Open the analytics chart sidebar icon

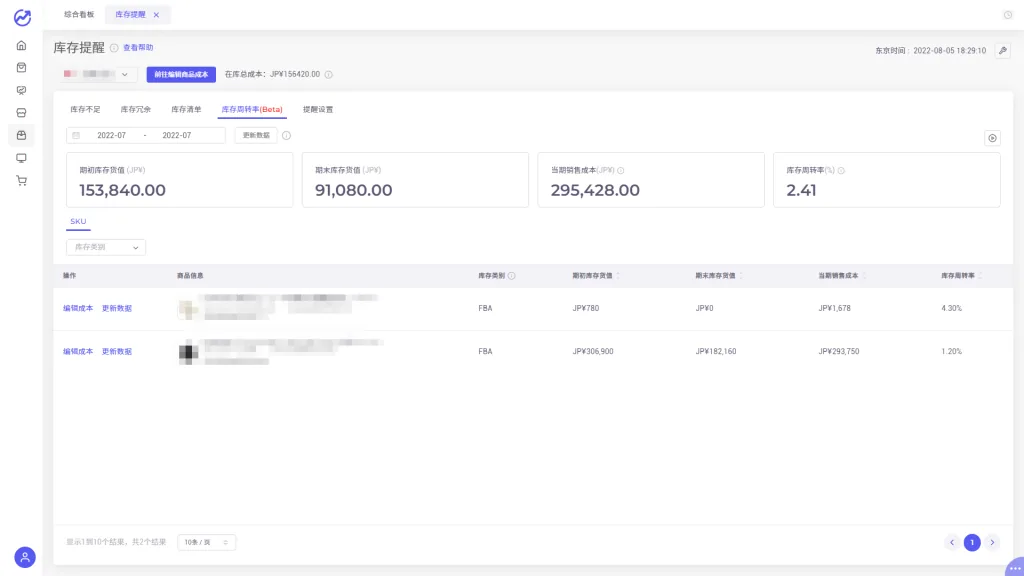(22, 90)
